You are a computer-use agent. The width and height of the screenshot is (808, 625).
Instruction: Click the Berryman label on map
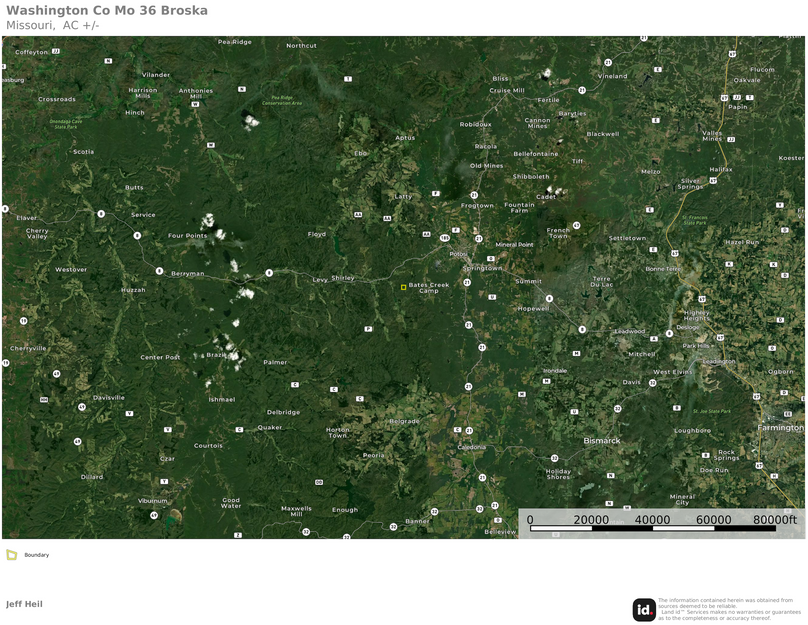pos(187,273)
